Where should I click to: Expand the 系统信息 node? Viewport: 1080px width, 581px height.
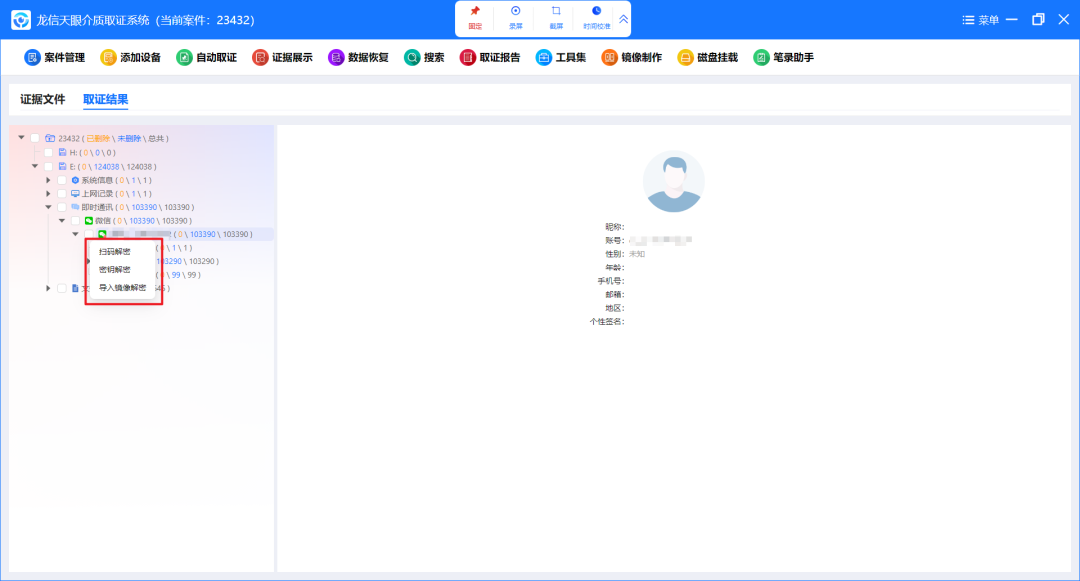click(48, 180)
